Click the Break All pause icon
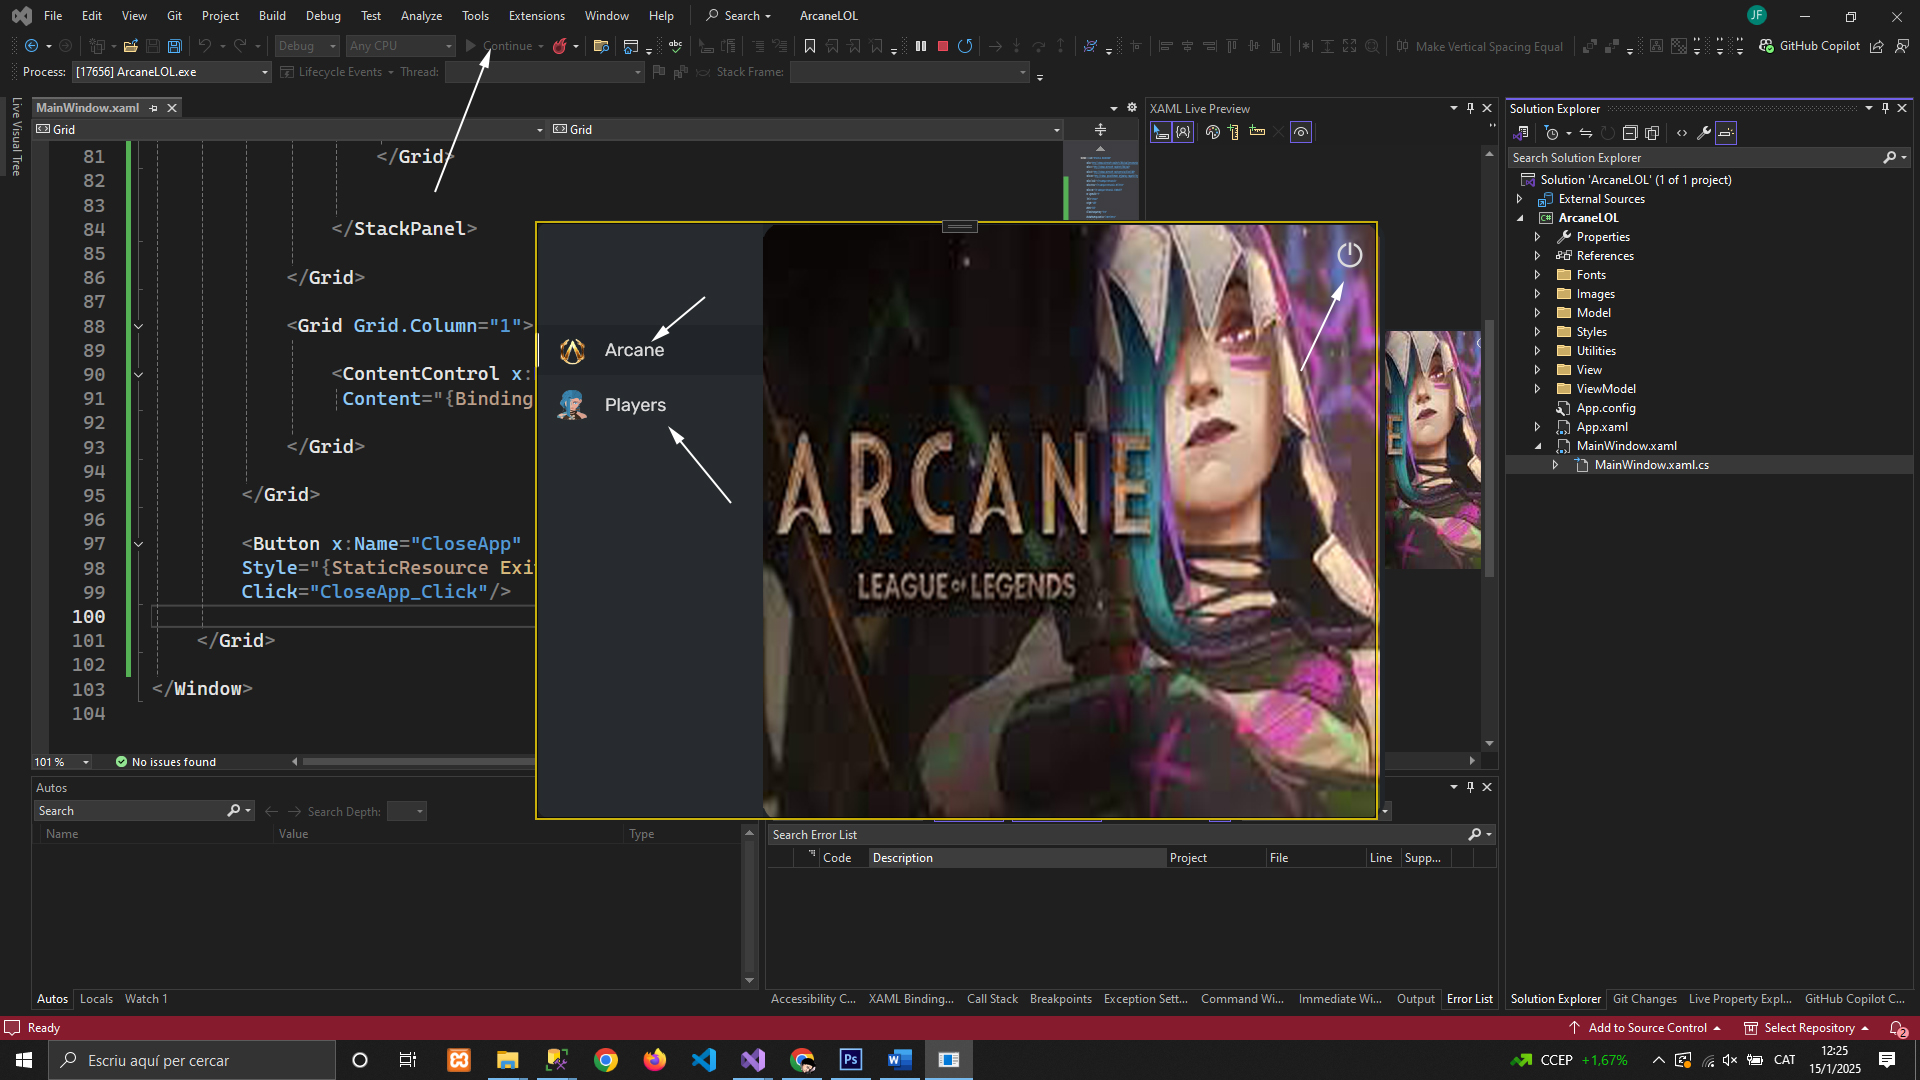Image resolution: width=1920 pixels, height=1080 pixels. 921,46
